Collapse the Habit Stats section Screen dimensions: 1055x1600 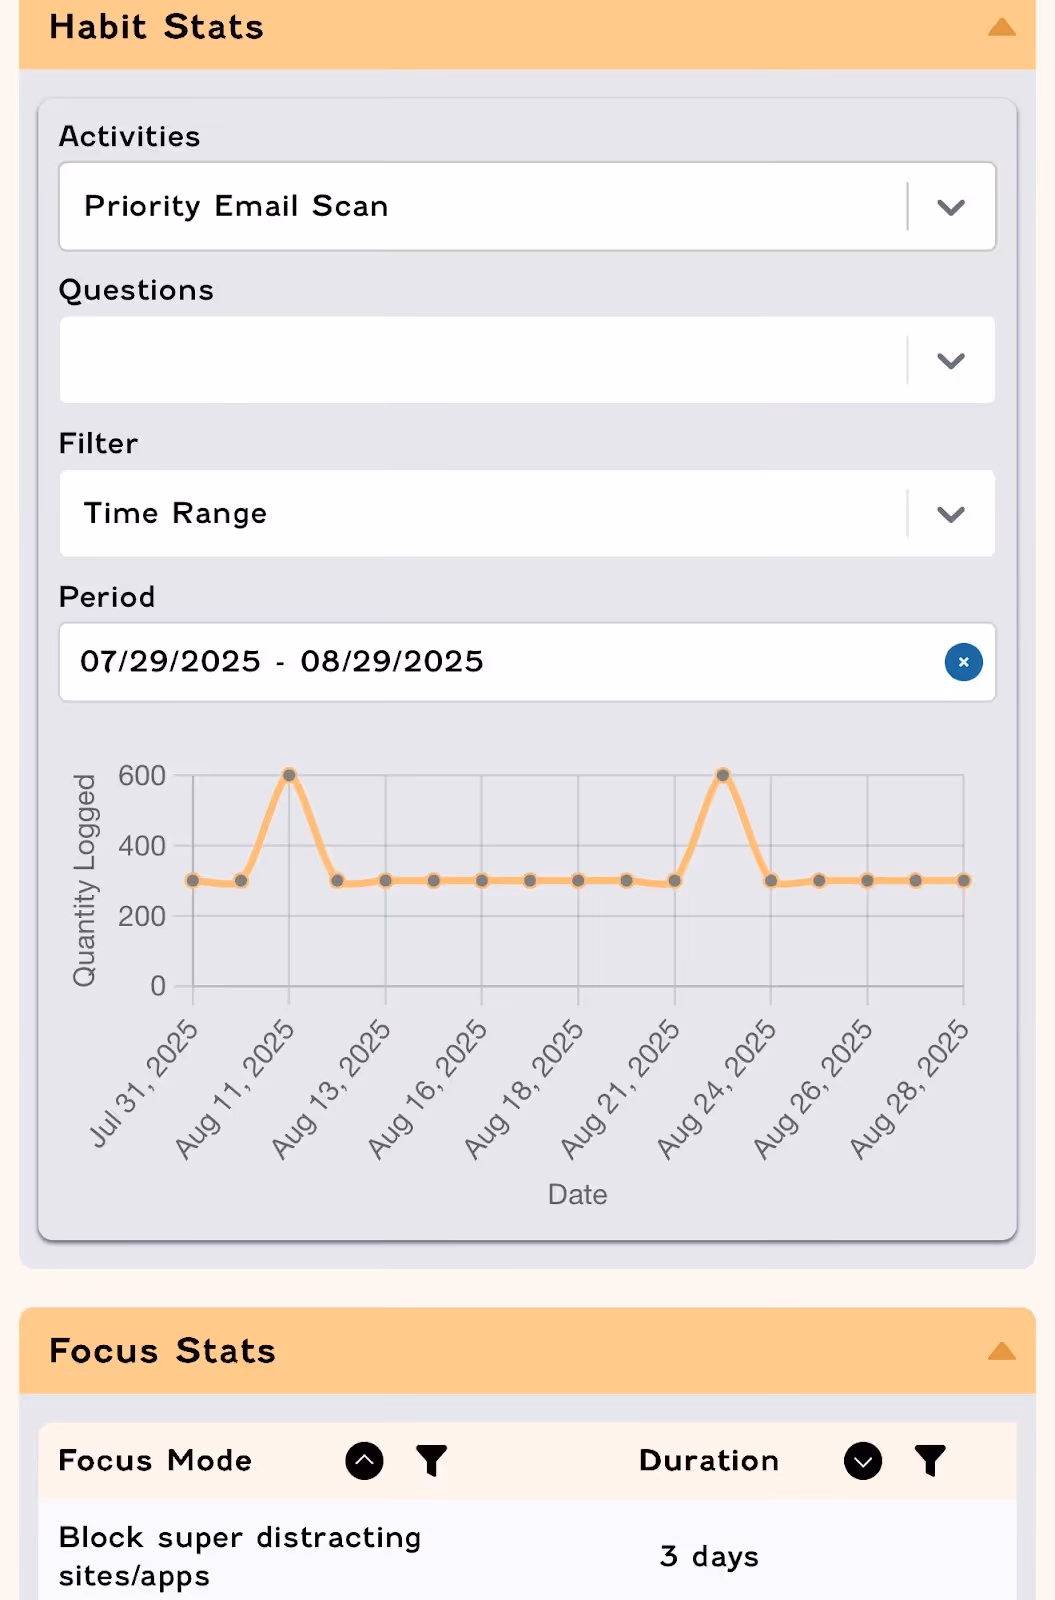coord(1001,28)
